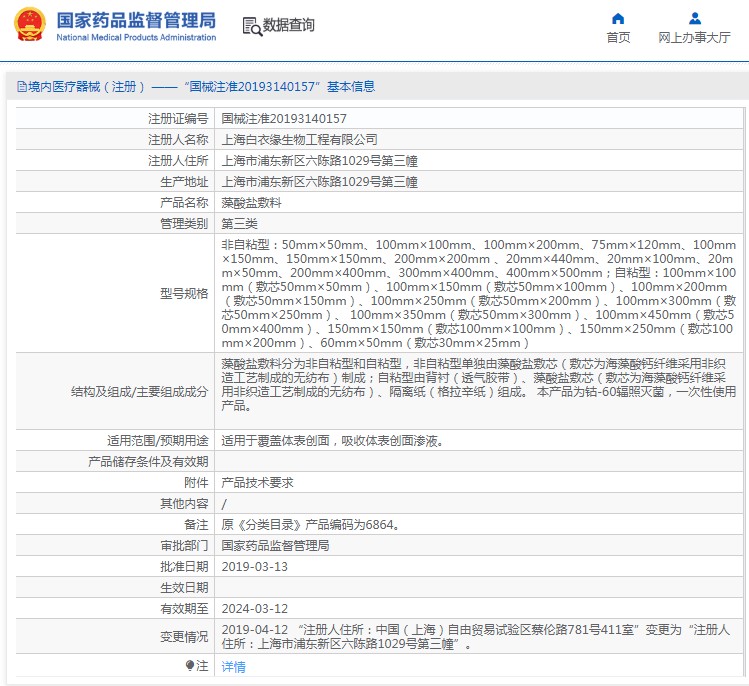Click the 产品名称 row label
The height and width of the screenshot is (686, 749).
[x=184, y=203]
